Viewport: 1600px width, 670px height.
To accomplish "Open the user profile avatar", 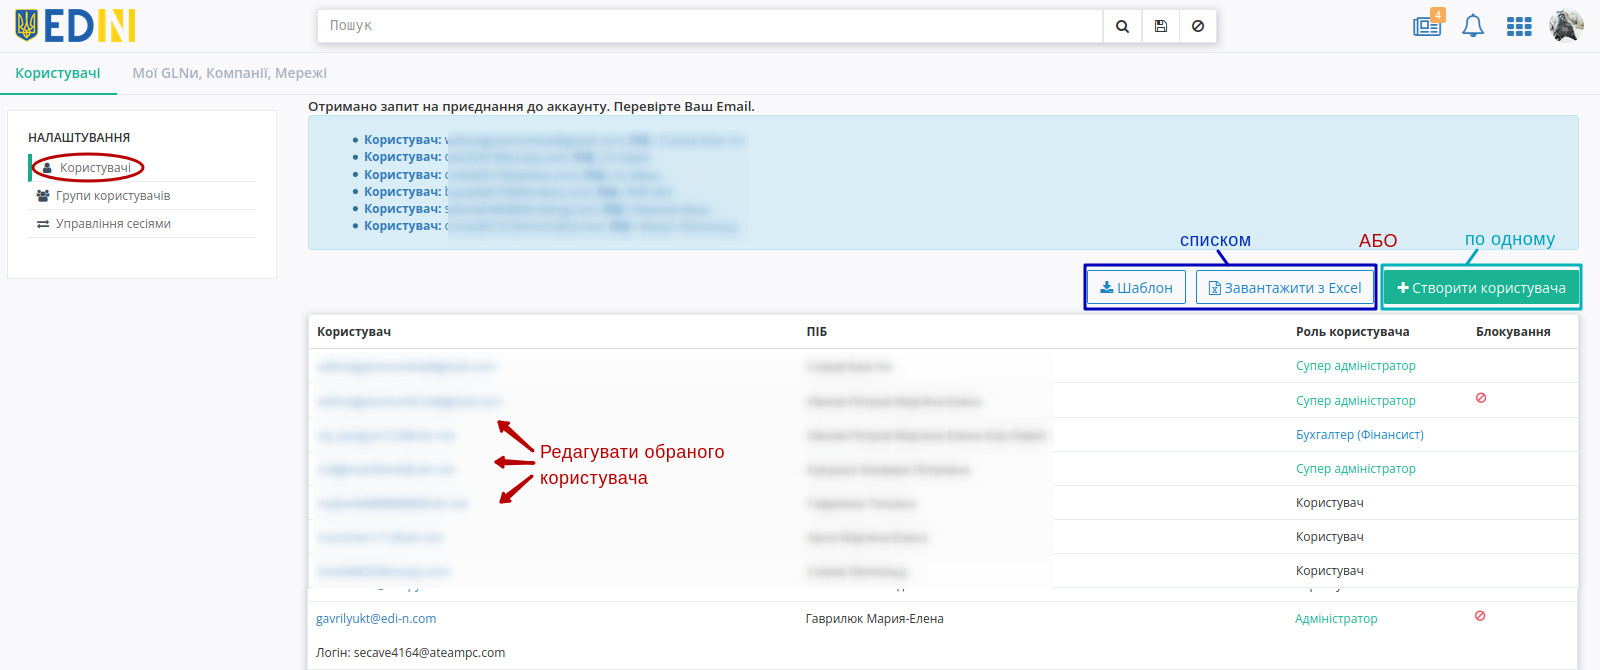I will pyautogui.click(x=1566, y=26).
